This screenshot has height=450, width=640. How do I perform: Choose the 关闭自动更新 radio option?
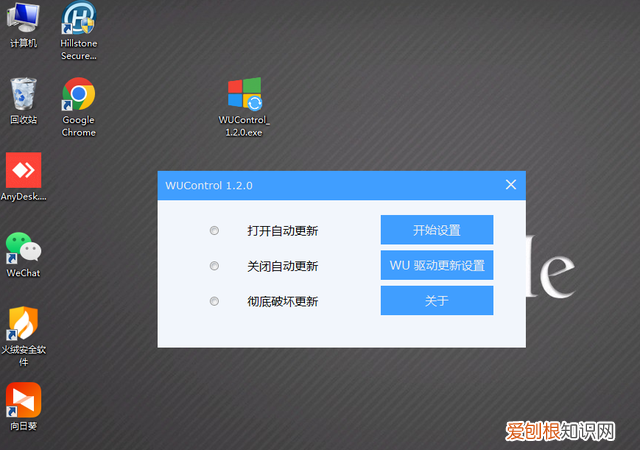tap(214, 266)
